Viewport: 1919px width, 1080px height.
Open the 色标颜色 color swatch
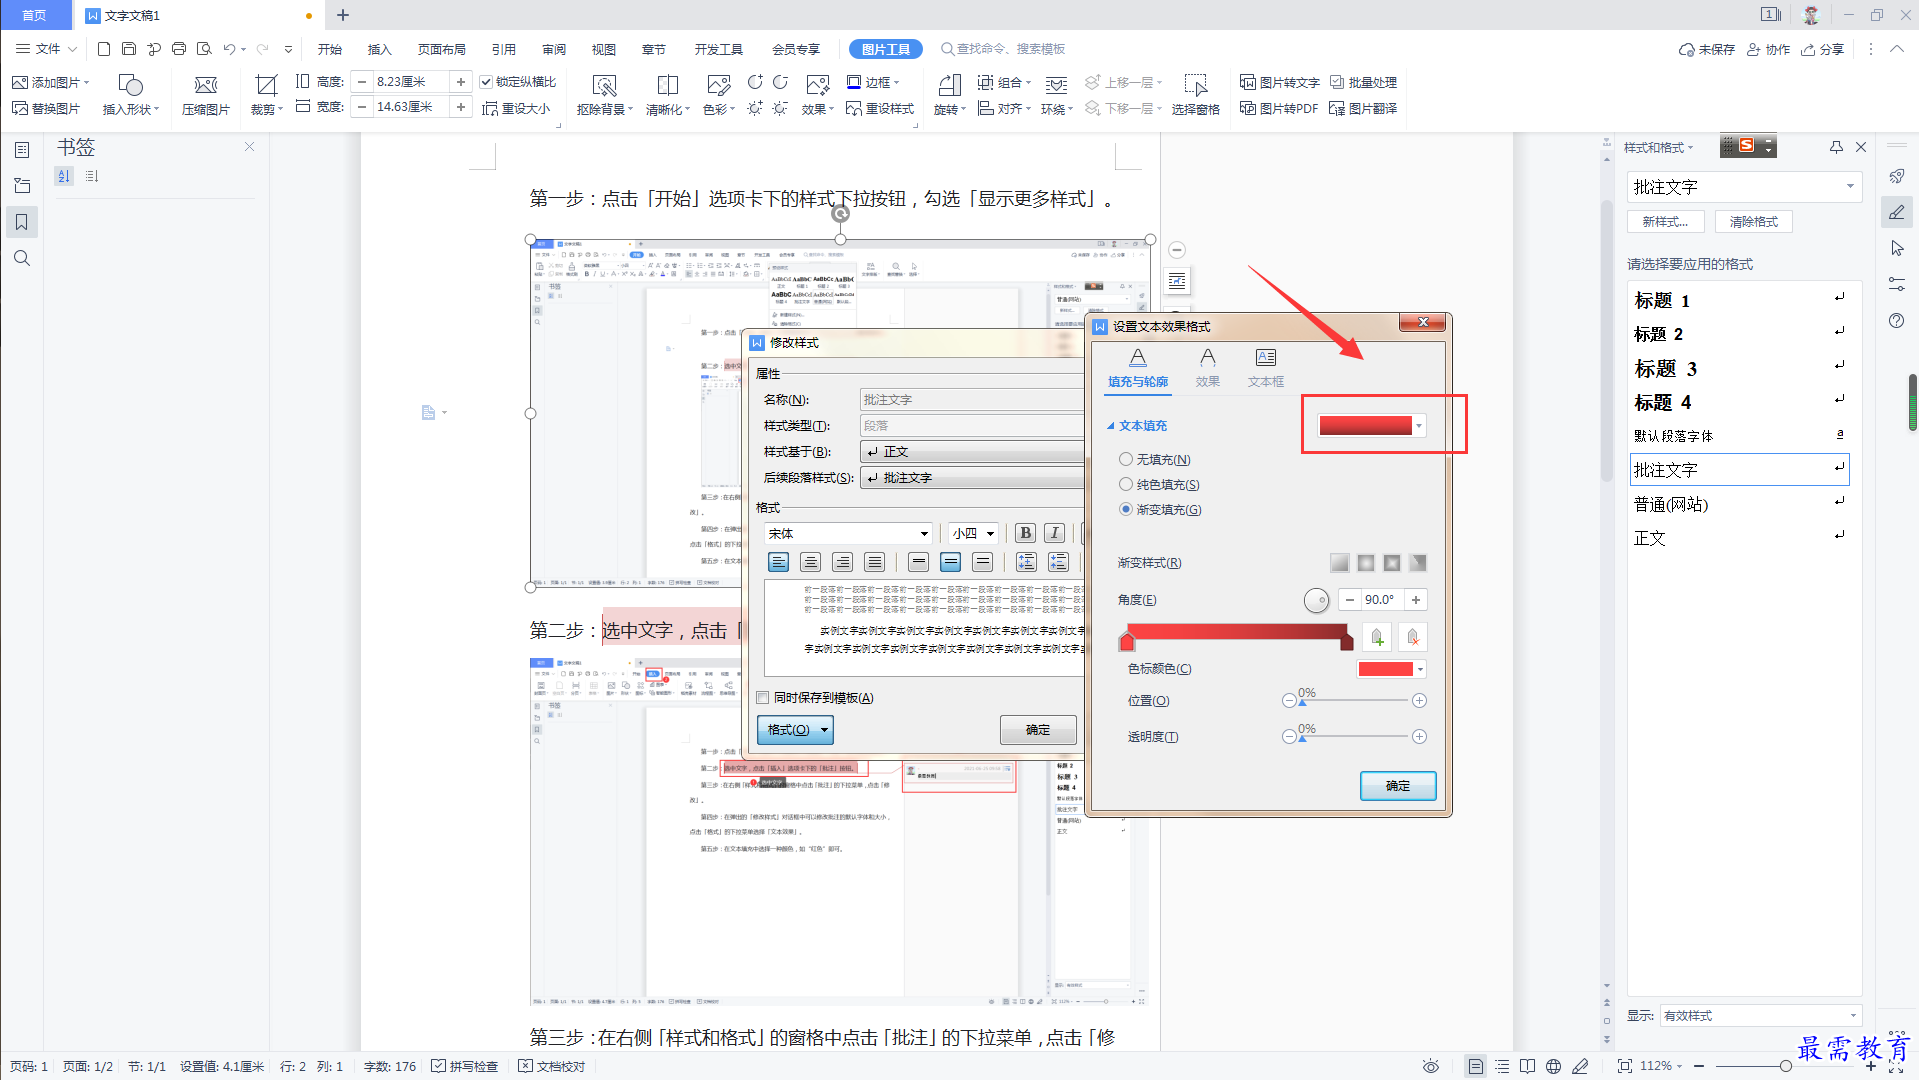tap(1391, 669)
